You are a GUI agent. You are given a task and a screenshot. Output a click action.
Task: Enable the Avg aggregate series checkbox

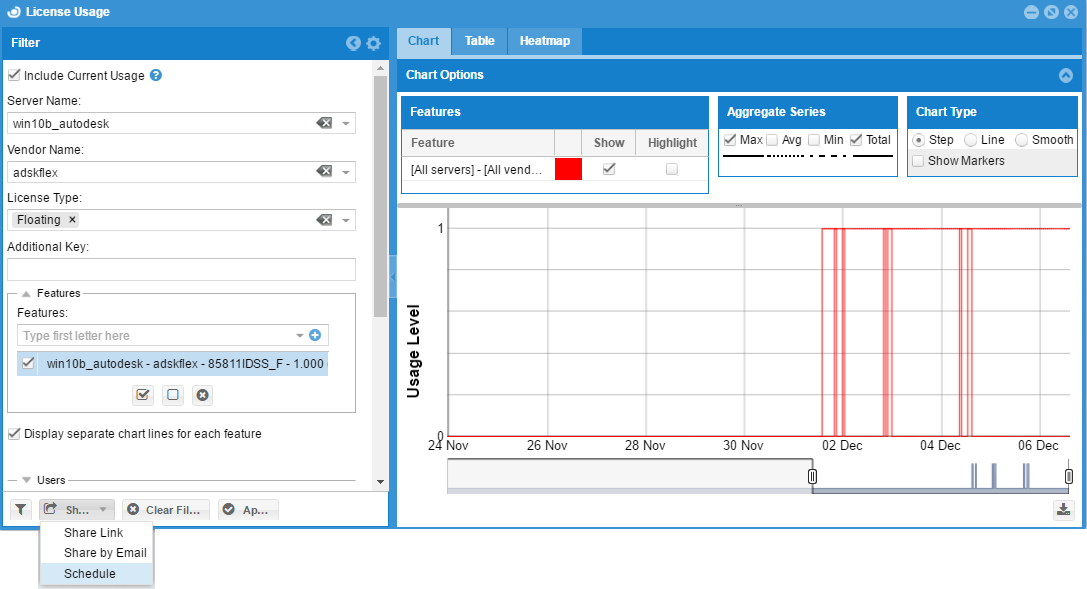point(772,140)
